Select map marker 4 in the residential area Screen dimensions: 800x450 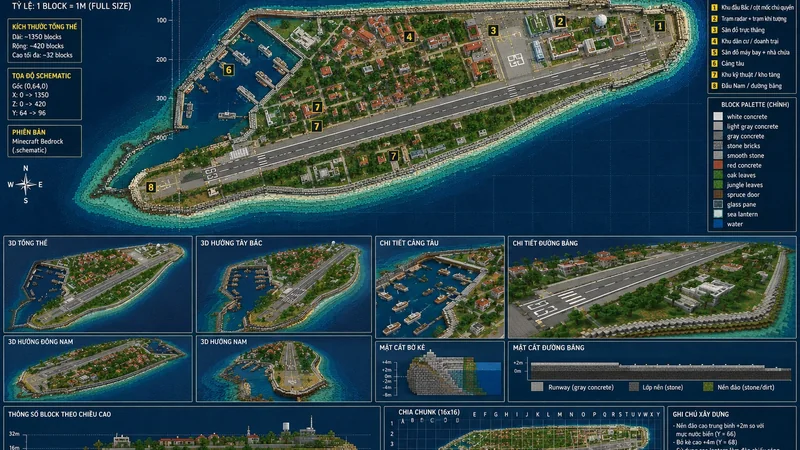point(409,37)
